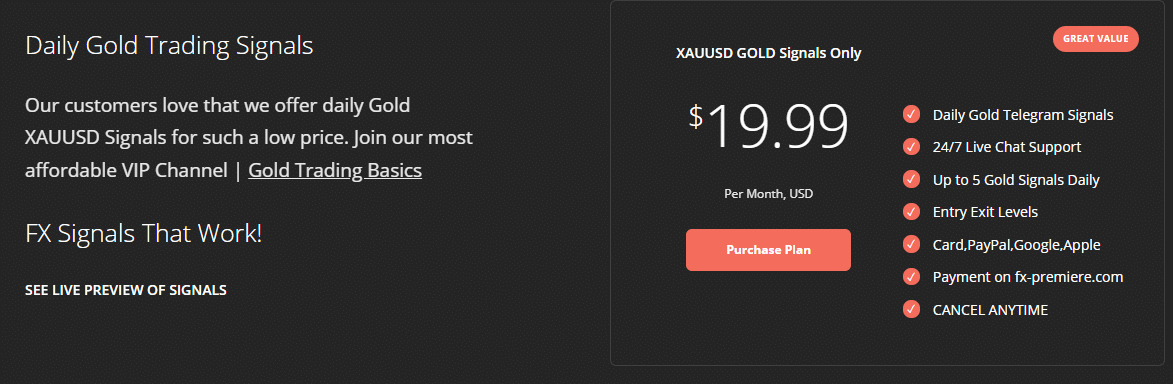The image size is (1173, 384).
Task: Click checkmark icon beside 24/7 Live Chat Support
Action: pos(911,147)
